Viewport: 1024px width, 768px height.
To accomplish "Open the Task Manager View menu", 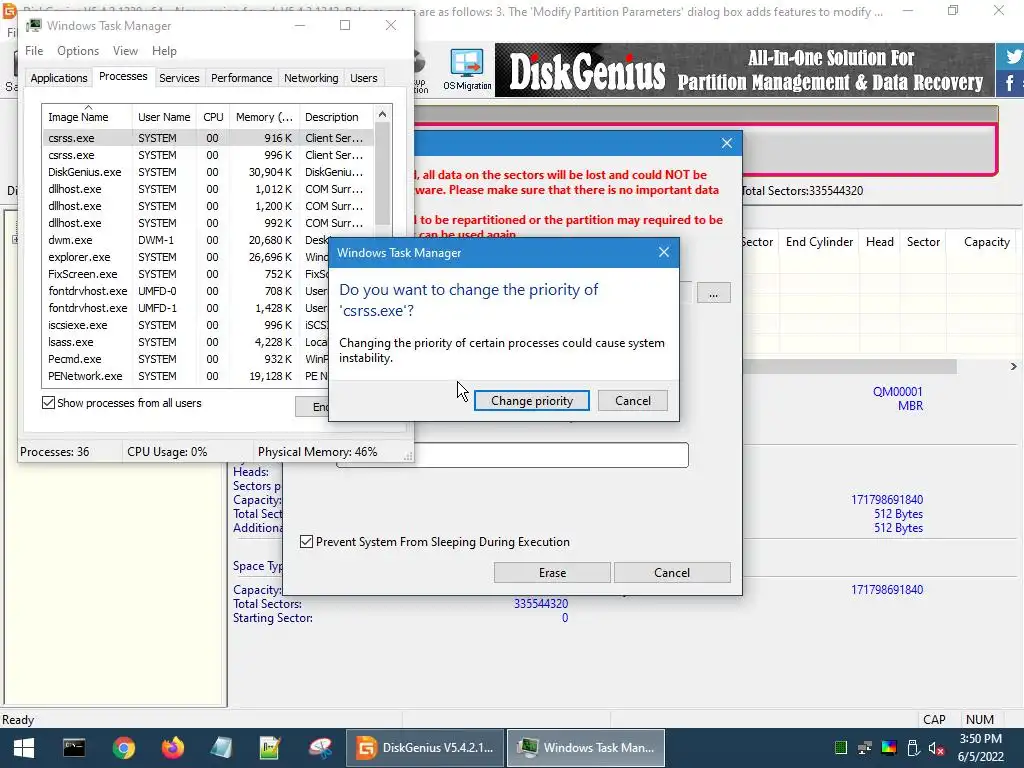I will point(125,51).
